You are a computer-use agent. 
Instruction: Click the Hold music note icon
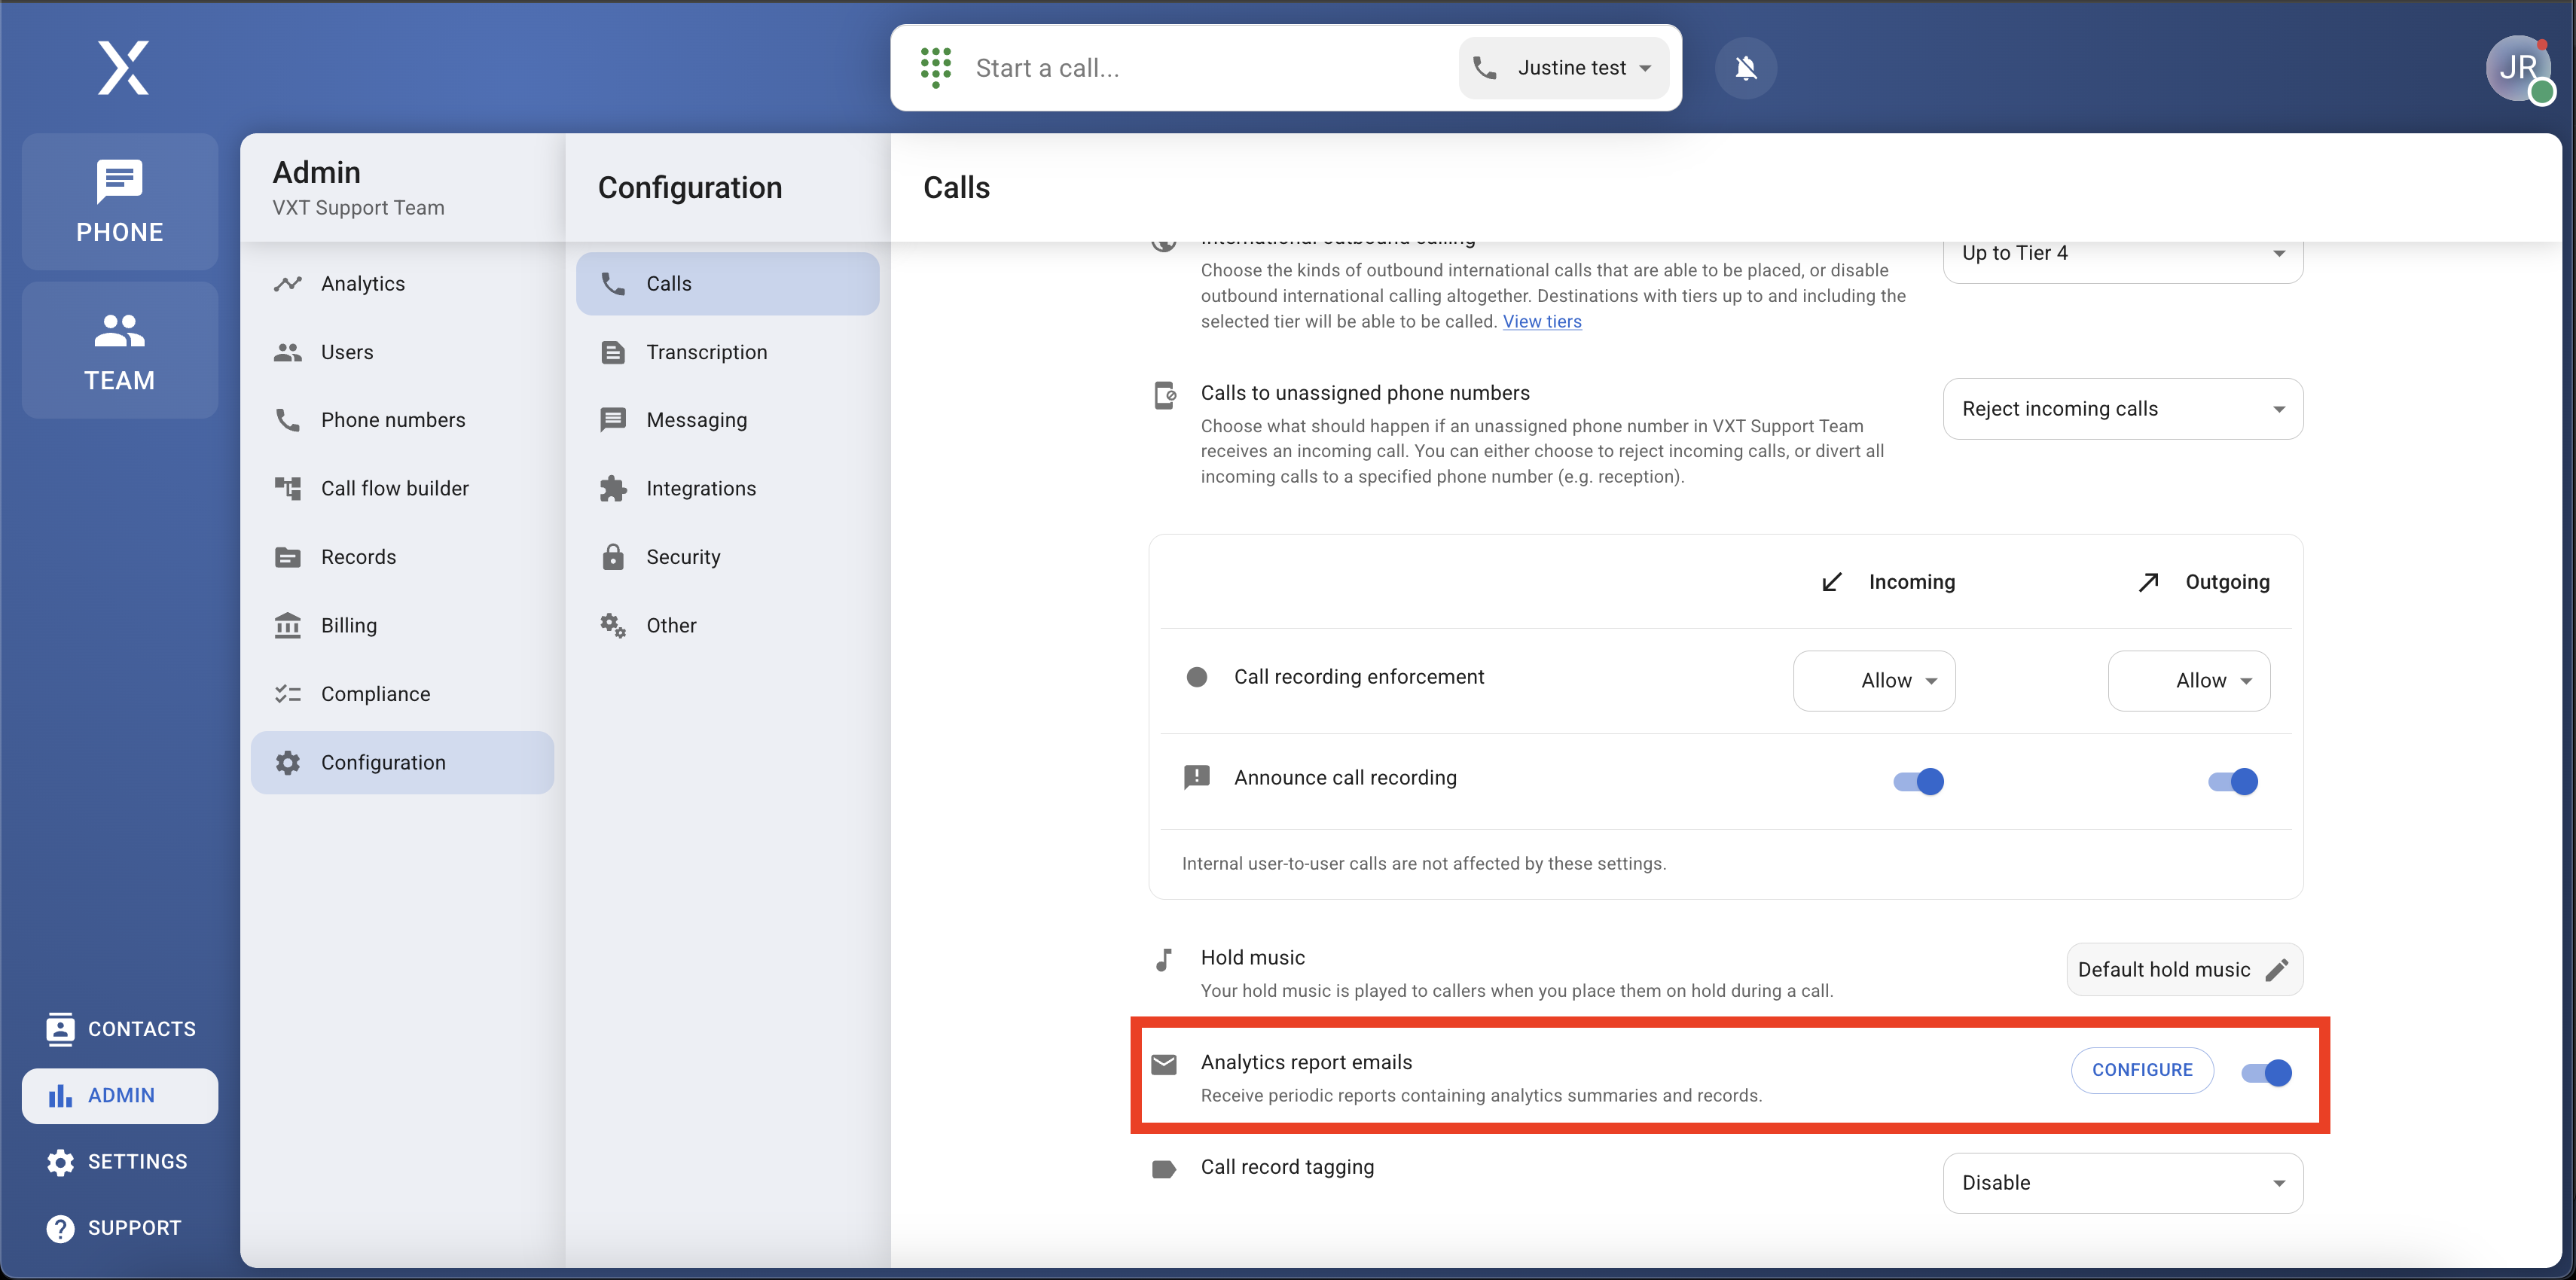click(1163, 960)
